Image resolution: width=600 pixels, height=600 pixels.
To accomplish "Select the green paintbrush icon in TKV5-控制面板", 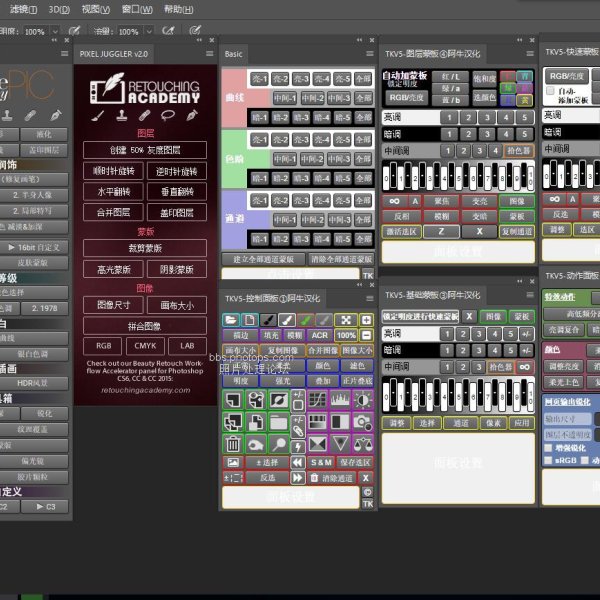I will tap(305, 320).
